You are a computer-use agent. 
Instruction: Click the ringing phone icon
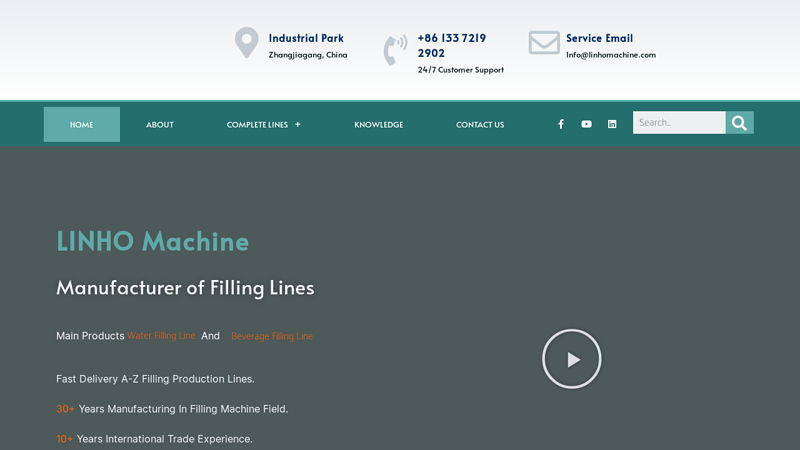pyautogui.click(x=395, y=50)
